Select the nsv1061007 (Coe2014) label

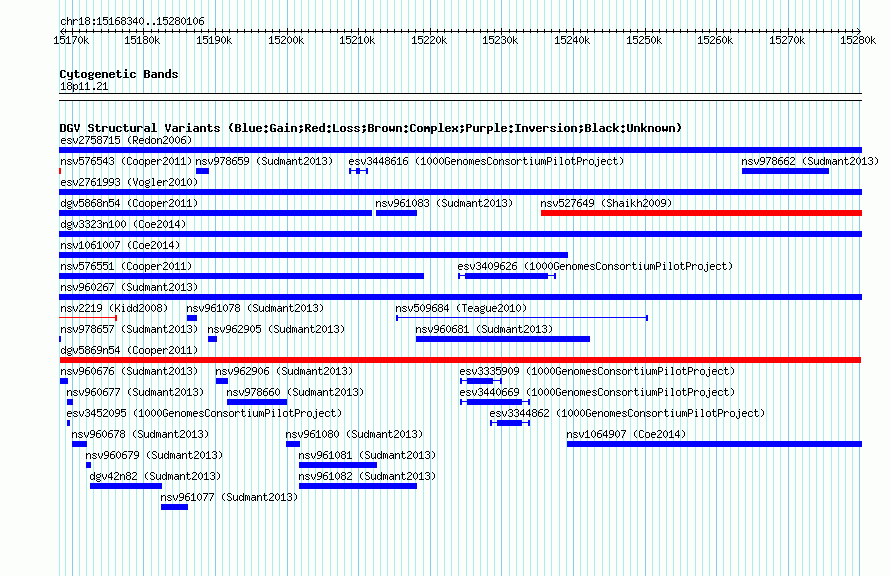coord(120,245)
